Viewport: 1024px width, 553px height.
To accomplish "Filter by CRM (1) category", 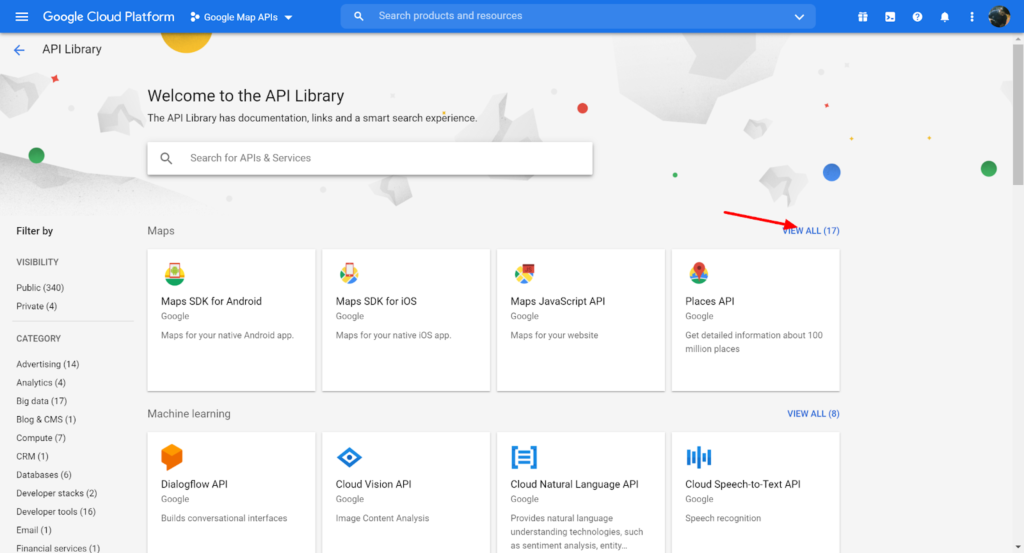I will (32, 456).
